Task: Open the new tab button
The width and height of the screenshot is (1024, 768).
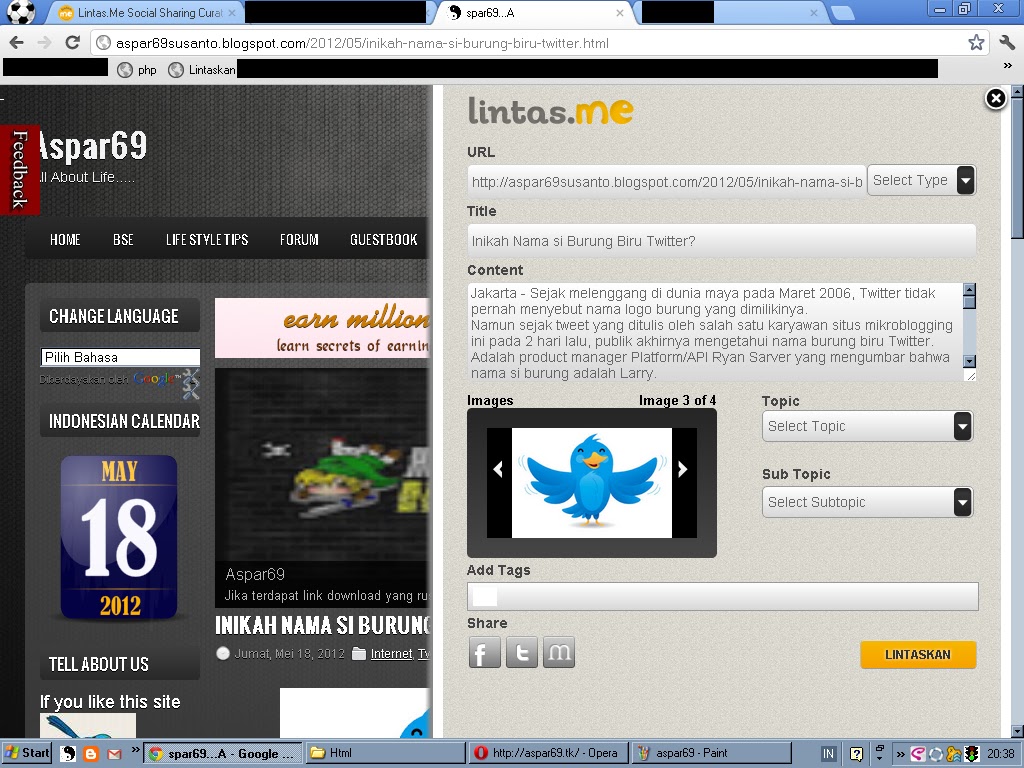Action: tap(843, 13)
